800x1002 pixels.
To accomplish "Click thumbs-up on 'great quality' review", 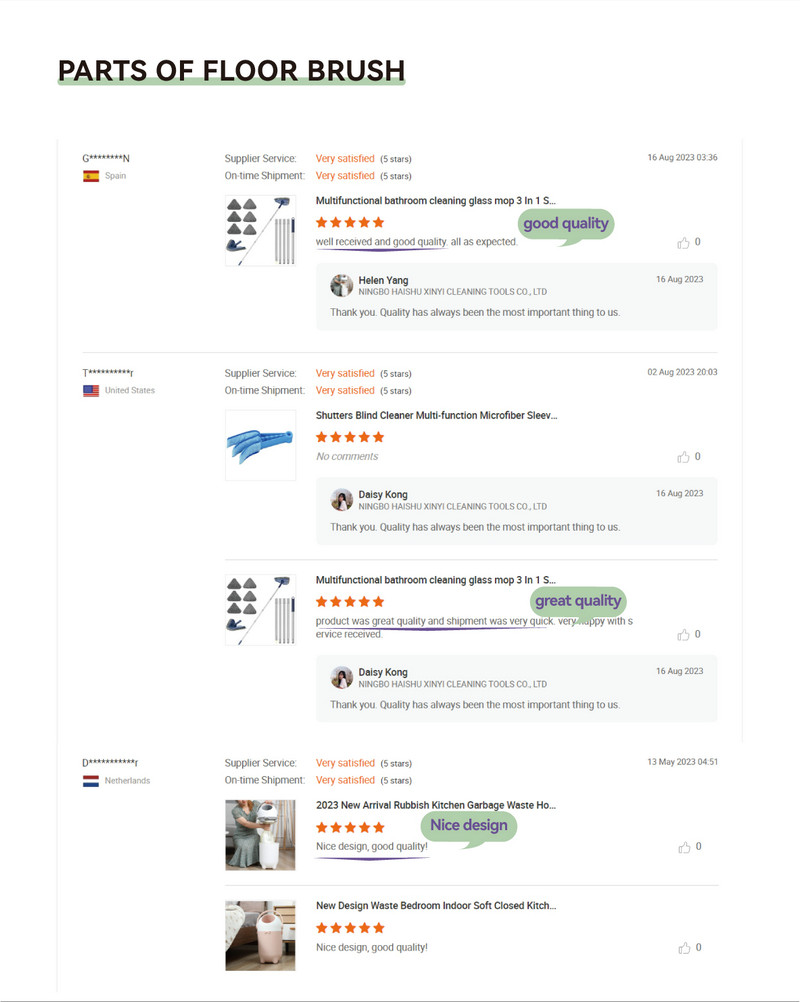I will pos(684,634).
